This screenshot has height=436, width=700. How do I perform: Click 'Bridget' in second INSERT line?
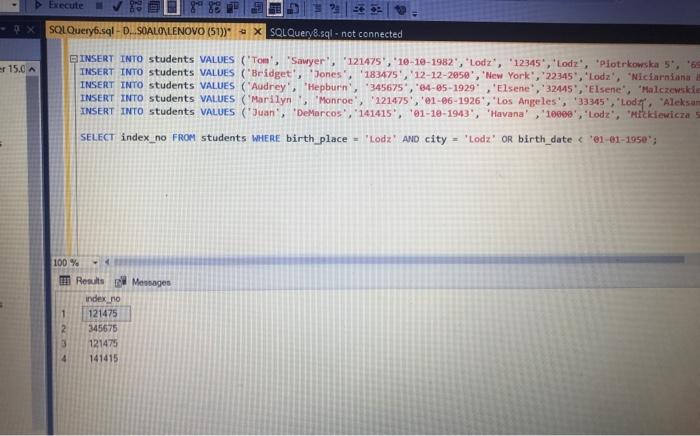pyautogui.click(x=271, y=73)
